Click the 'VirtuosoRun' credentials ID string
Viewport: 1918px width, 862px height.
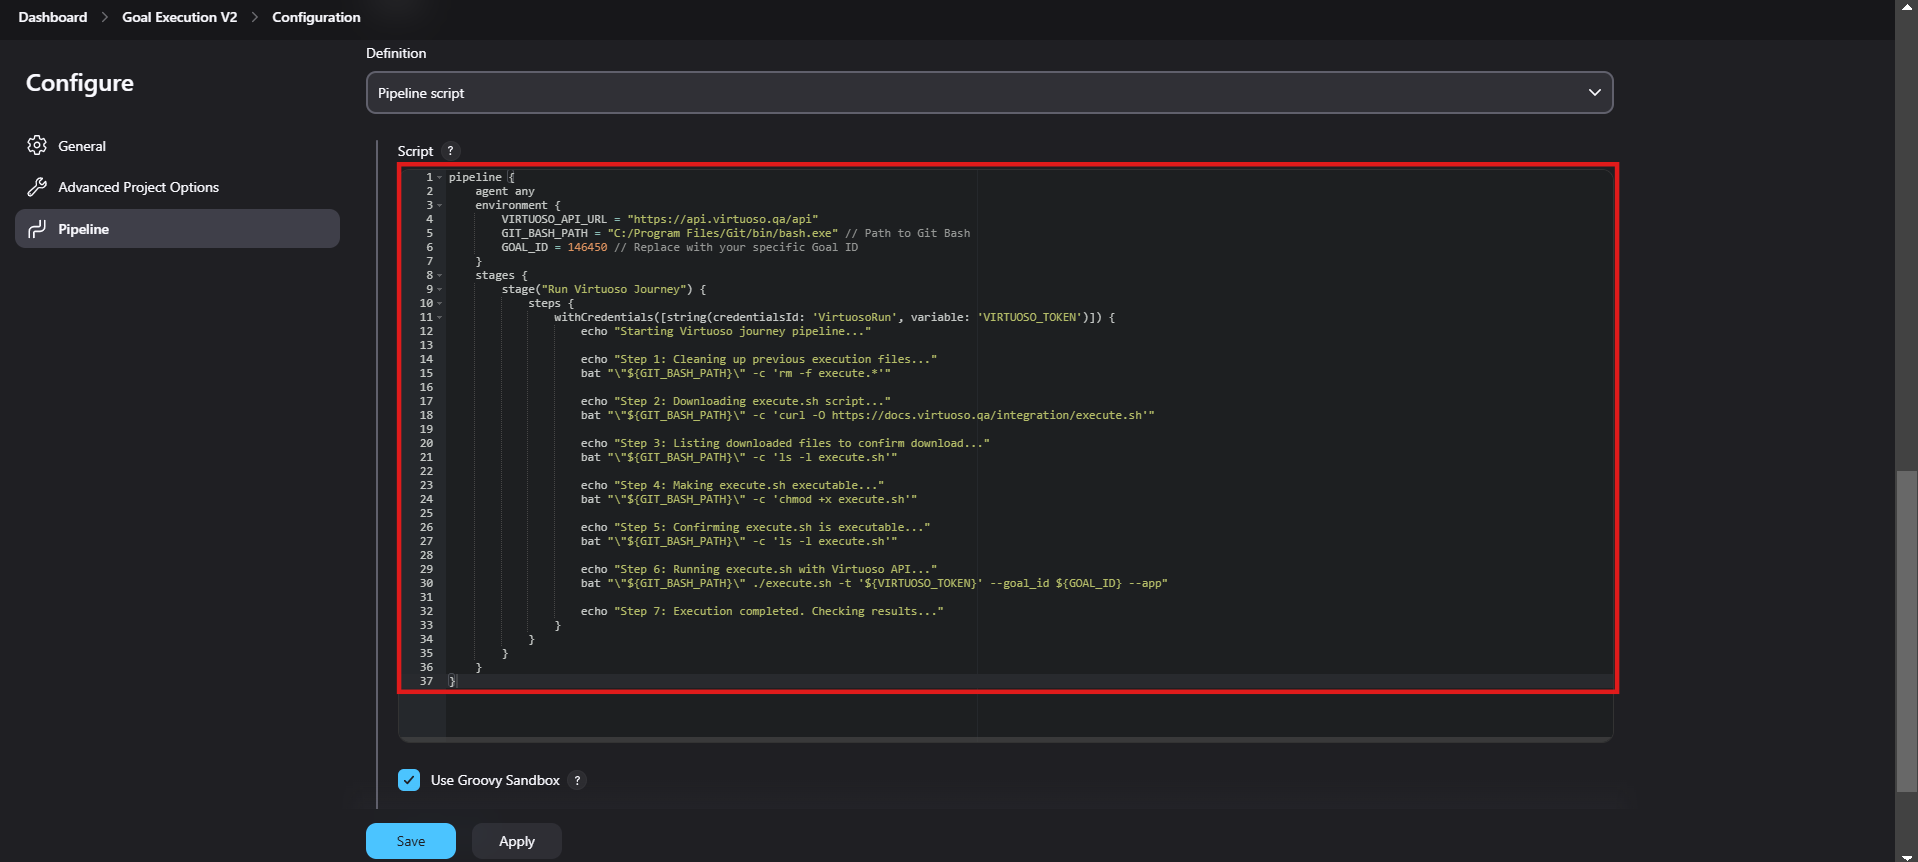coord(854,317)
